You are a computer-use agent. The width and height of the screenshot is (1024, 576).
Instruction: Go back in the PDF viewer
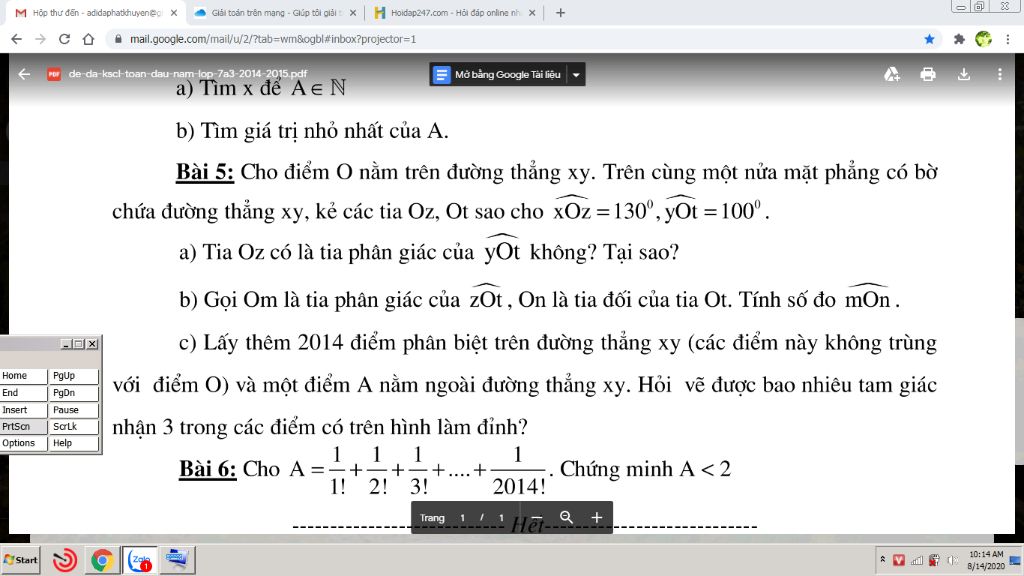24,74
